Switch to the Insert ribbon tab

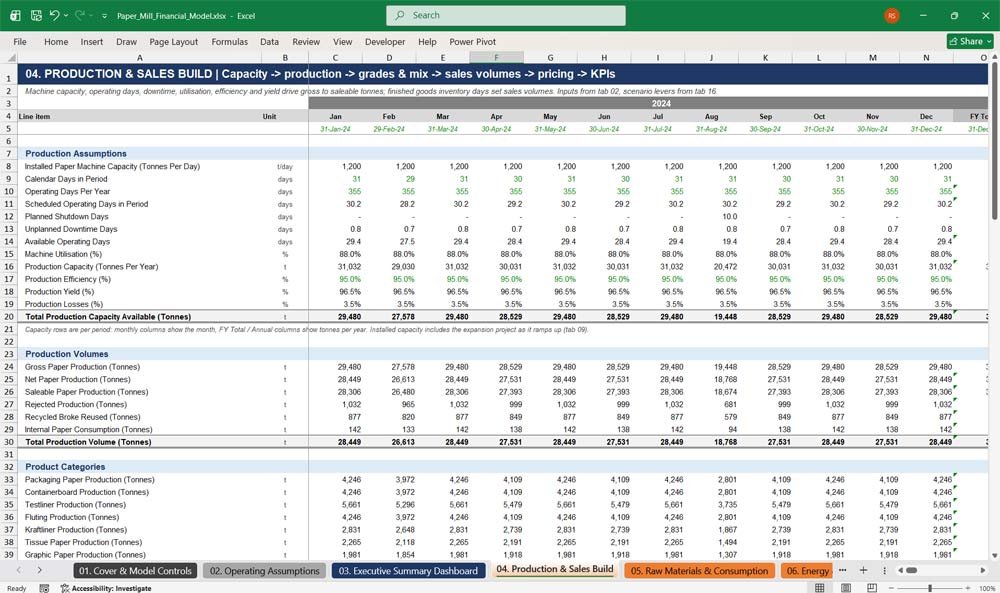92,41
